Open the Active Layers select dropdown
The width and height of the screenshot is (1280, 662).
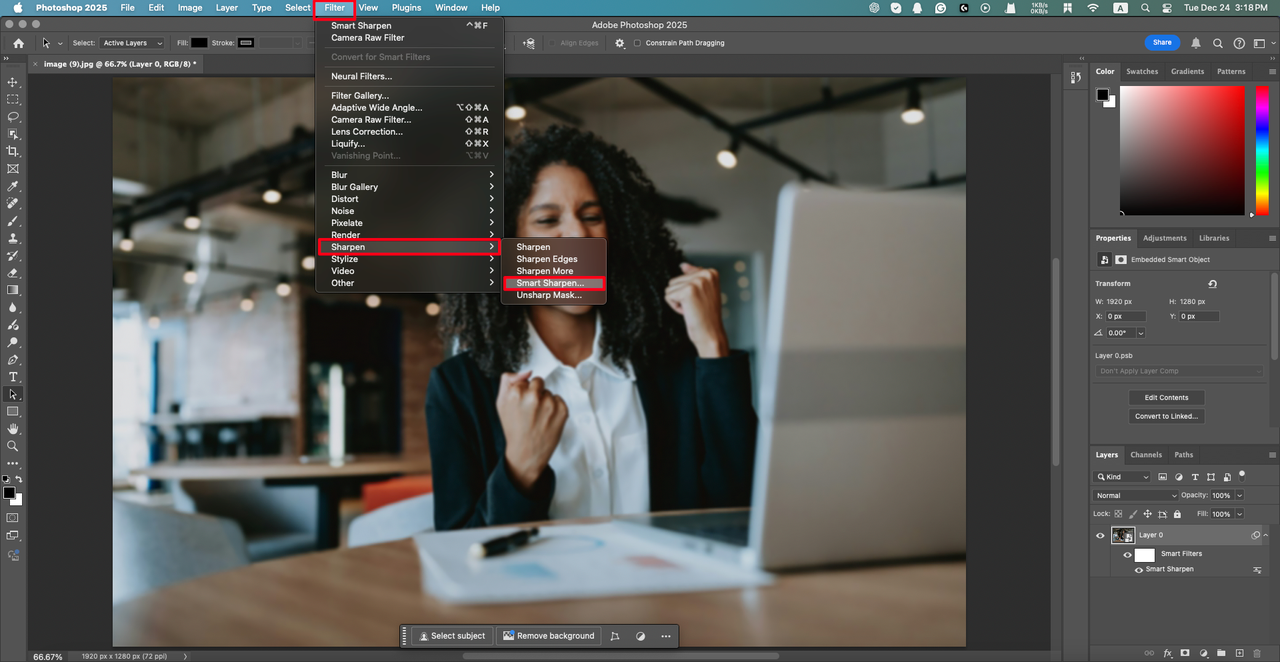pyautogui.click(x=132, y=43)
